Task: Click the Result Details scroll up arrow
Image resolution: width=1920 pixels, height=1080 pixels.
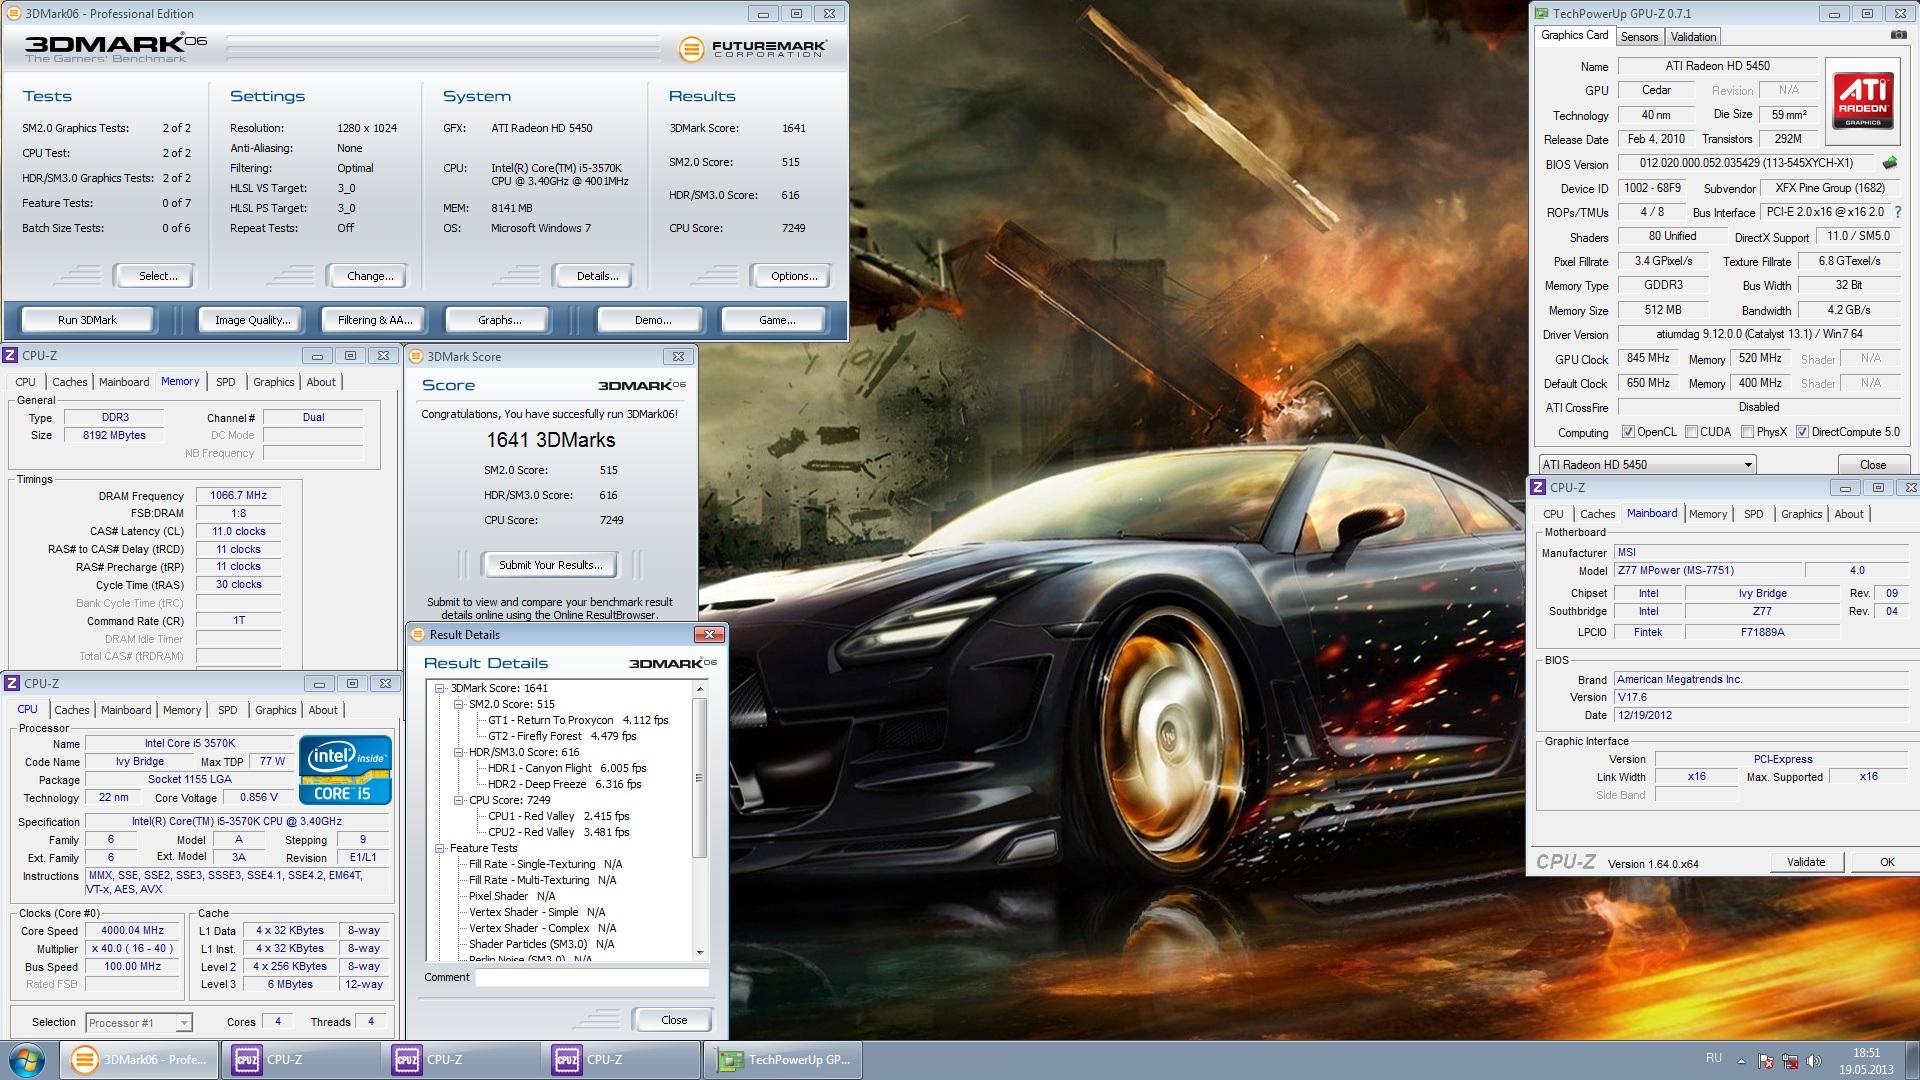Action: tap(699, 689)
